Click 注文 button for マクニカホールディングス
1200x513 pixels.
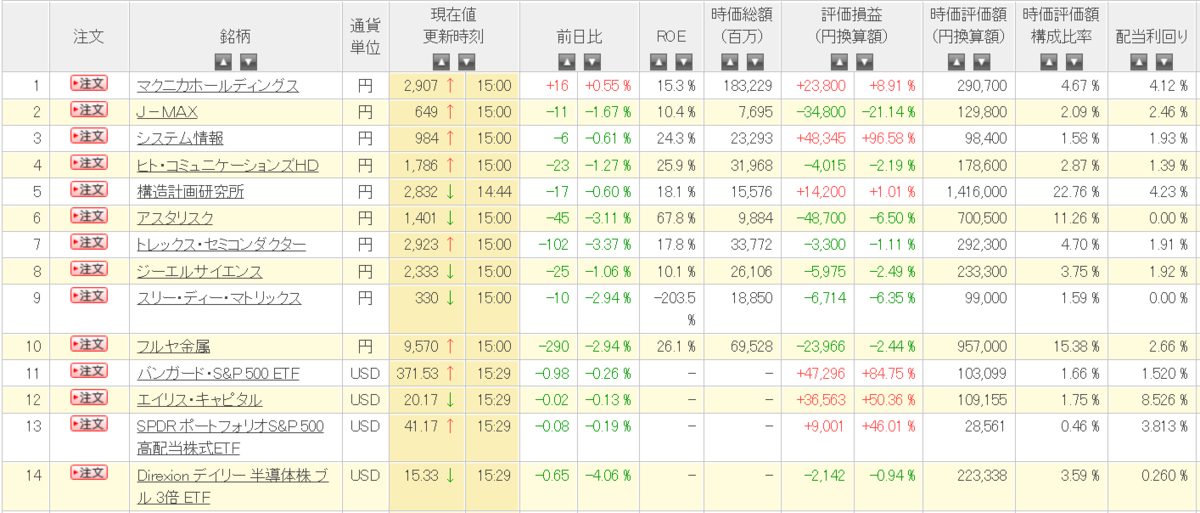88,84
